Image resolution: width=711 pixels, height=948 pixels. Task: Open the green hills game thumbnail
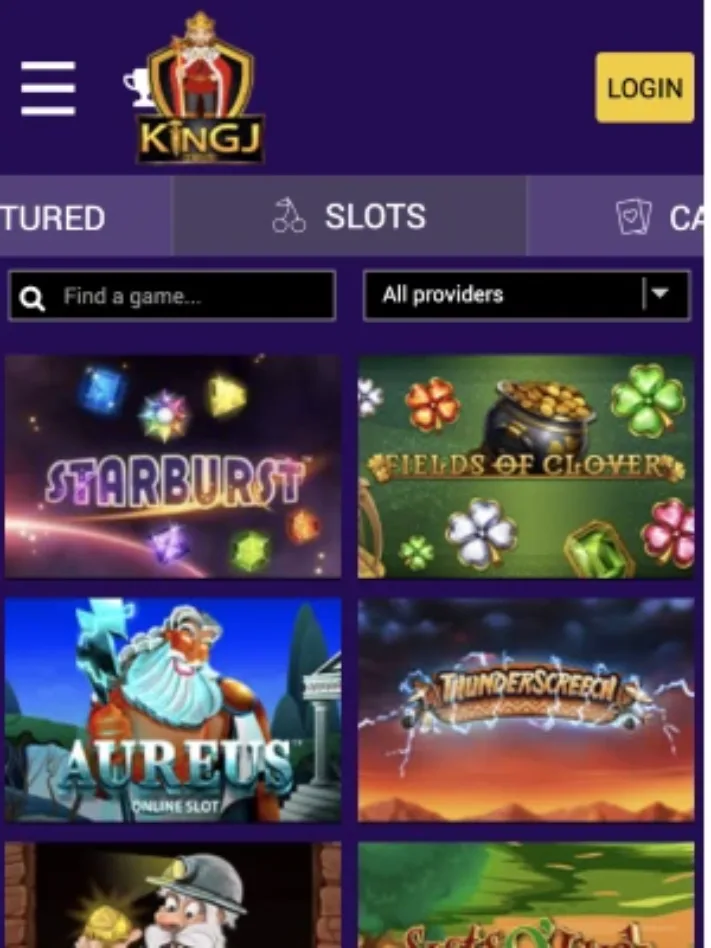[526, 895]
